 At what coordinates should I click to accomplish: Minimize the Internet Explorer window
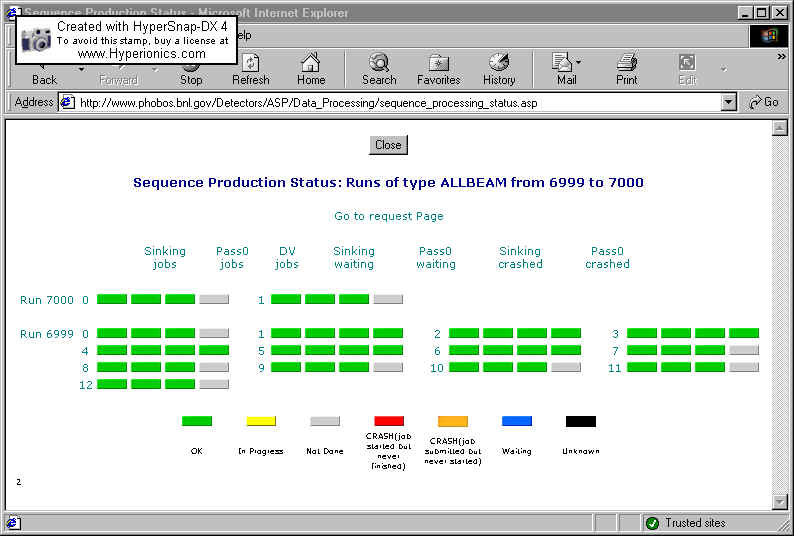tap(745, 13)
